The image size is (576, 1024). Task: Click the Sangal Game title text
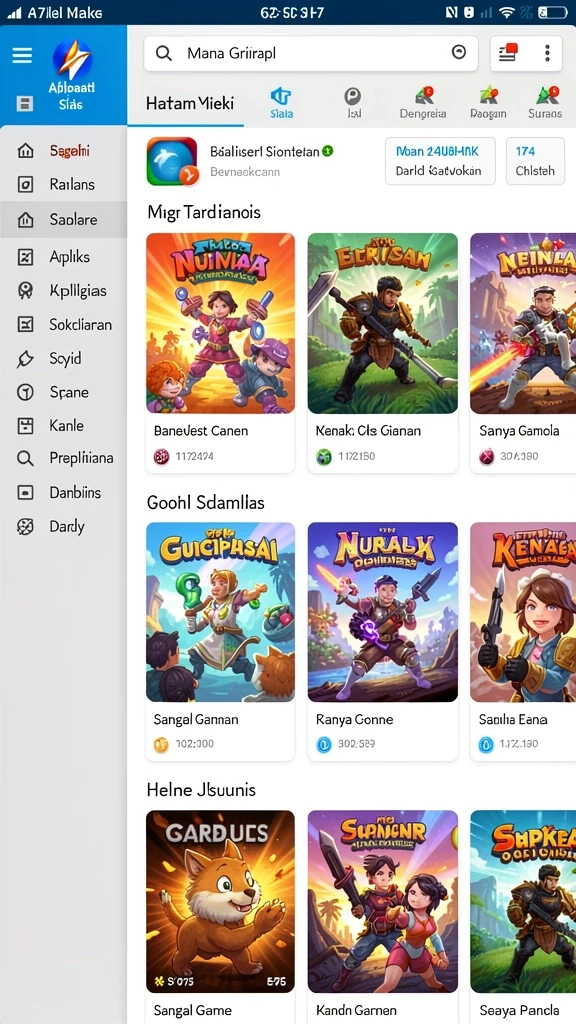pyautogui.click(x=193, y=1010)
